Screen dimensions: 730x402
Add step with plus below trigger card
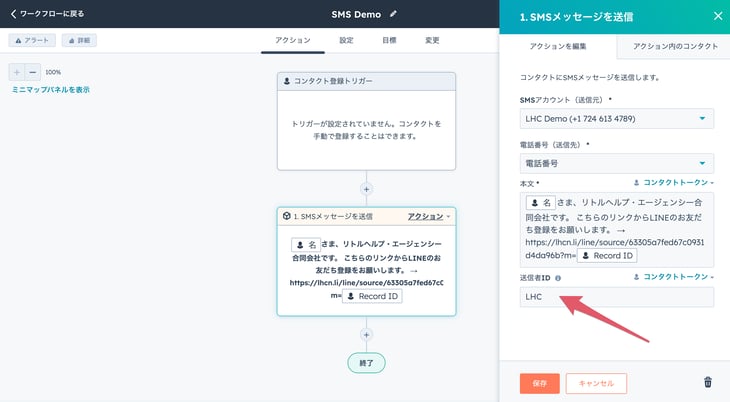point(366,189)
